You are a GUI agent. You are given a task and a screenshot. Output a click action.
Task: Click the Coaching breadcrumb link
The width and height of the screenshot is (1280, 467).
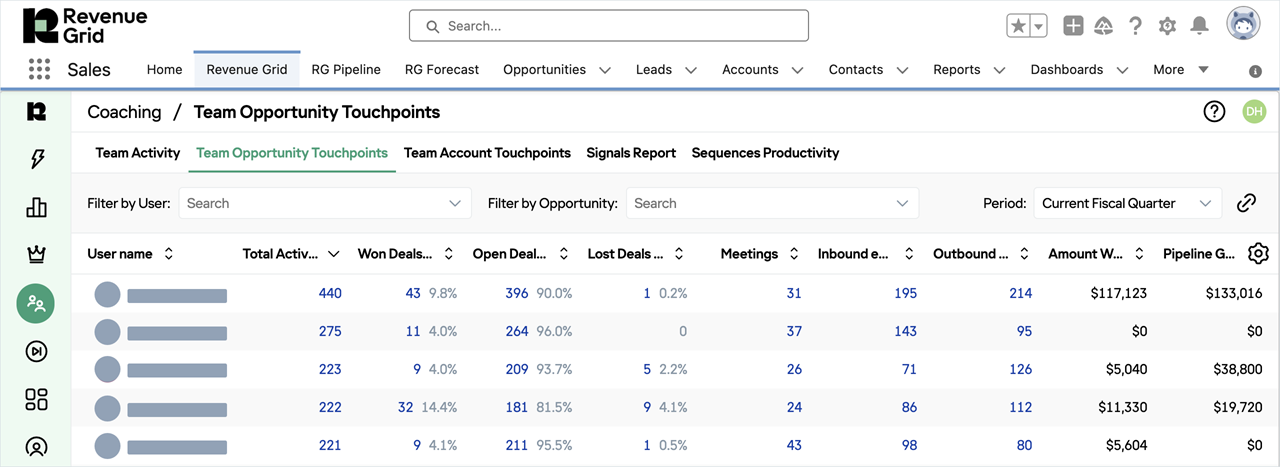pyautogui.click(x=124, y=112)
